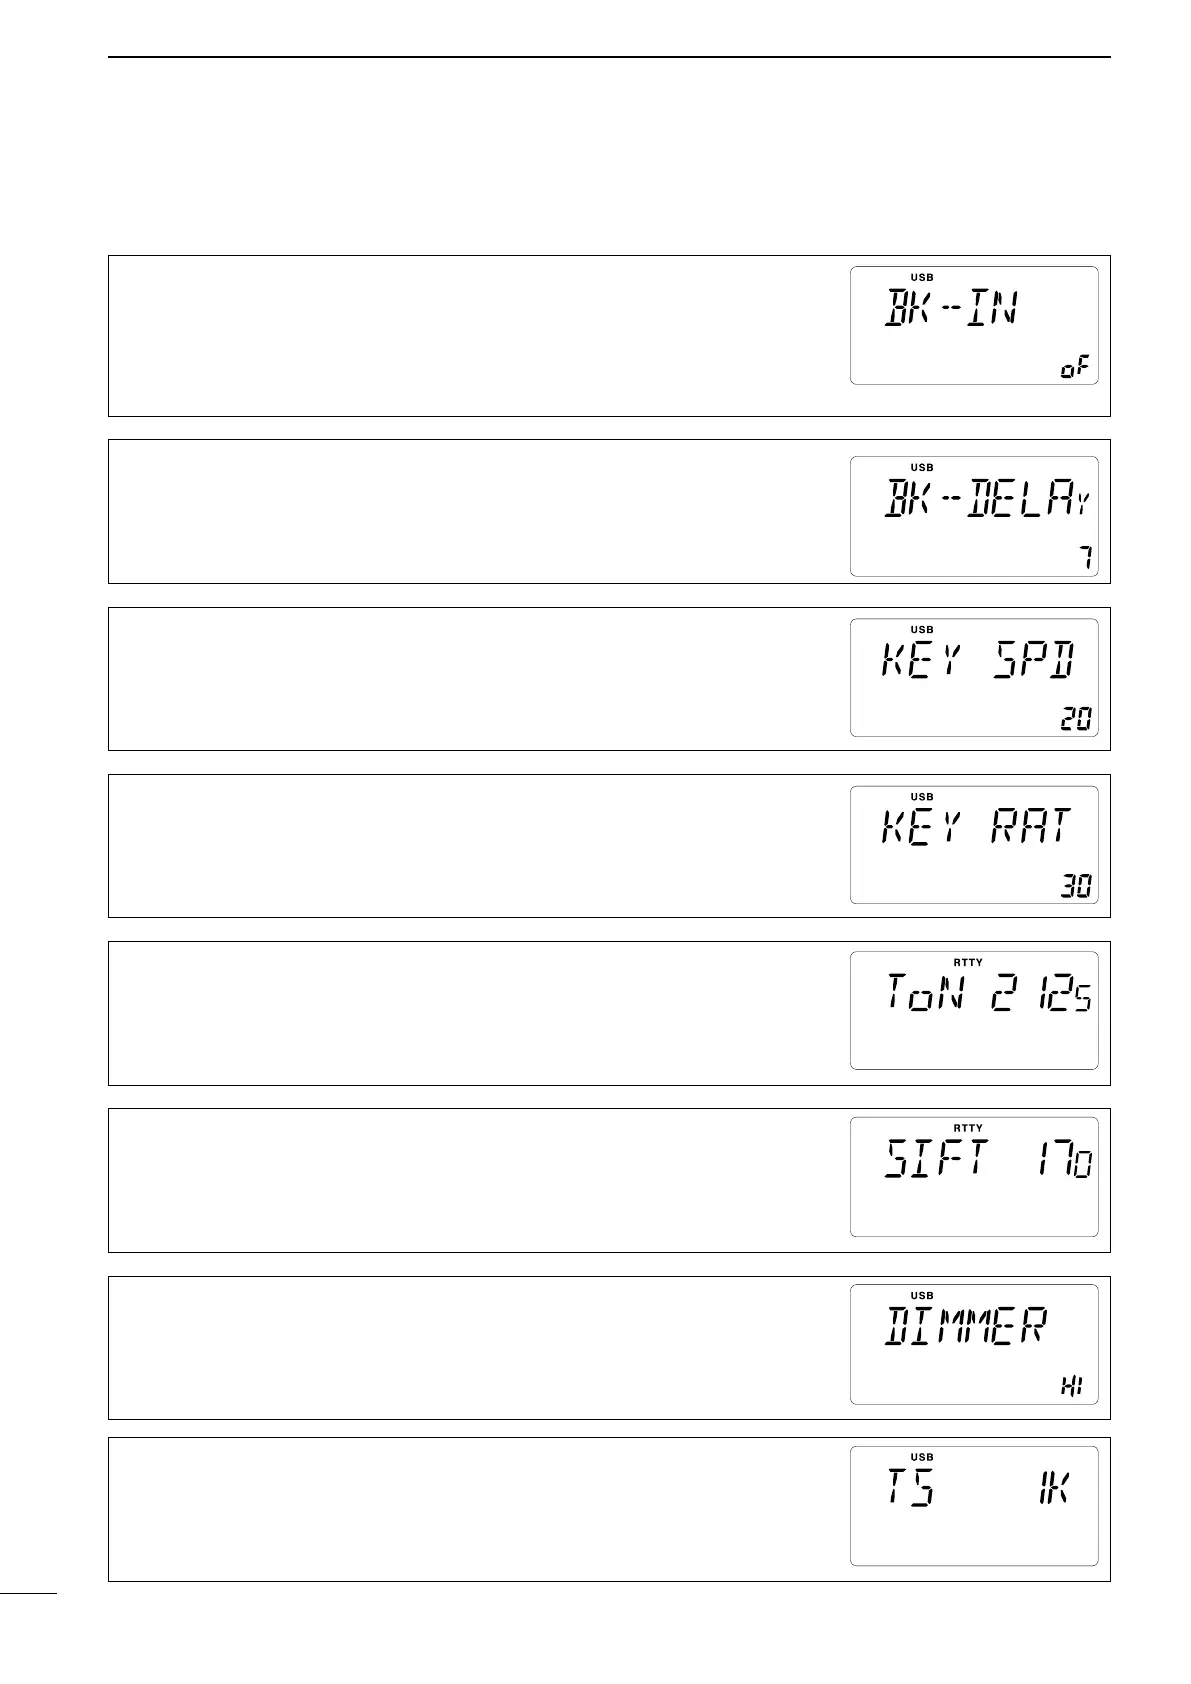Click the BK-DELAY display text

(x=987, y=498)
